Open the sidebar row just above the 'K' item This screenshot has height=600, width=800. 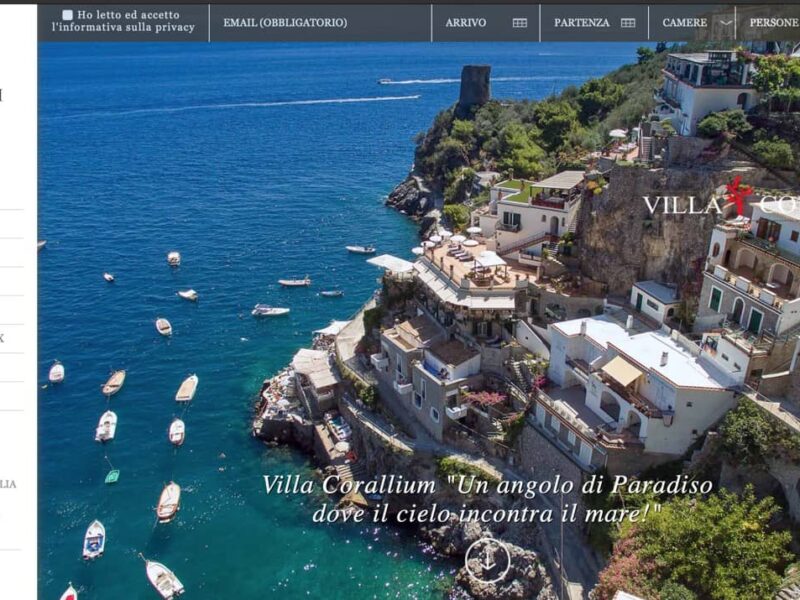pyautogui.click(x=11, y=310)
